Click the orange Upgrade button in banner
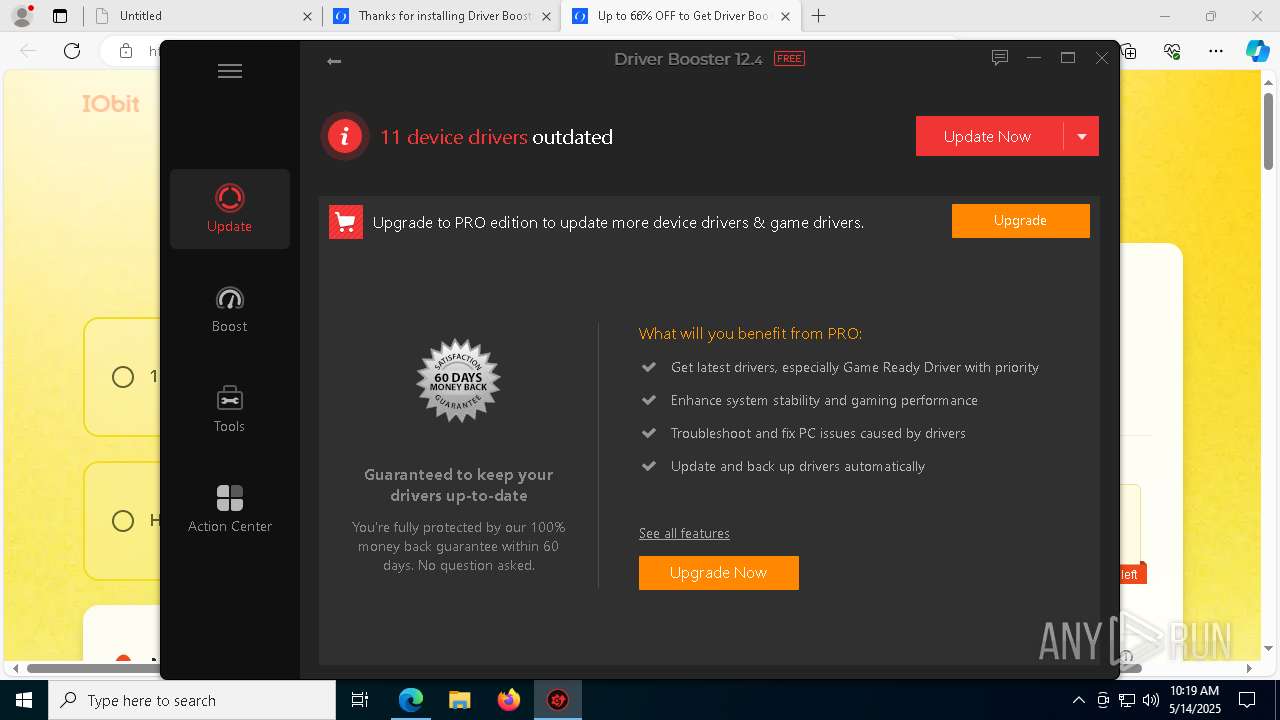This screenshot has width=1280, height=720. [1020, 221]
